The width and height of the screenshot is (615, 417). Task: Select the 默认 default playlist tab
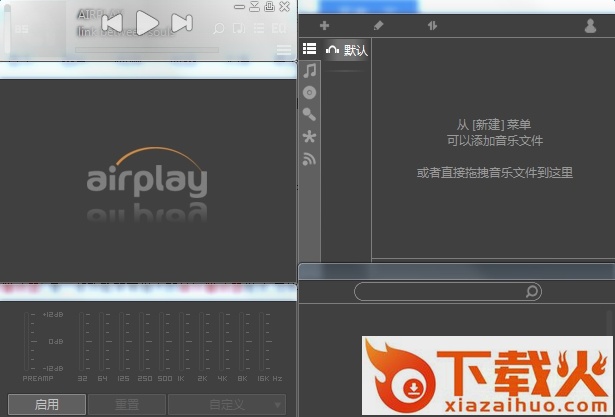click(347, 50)
